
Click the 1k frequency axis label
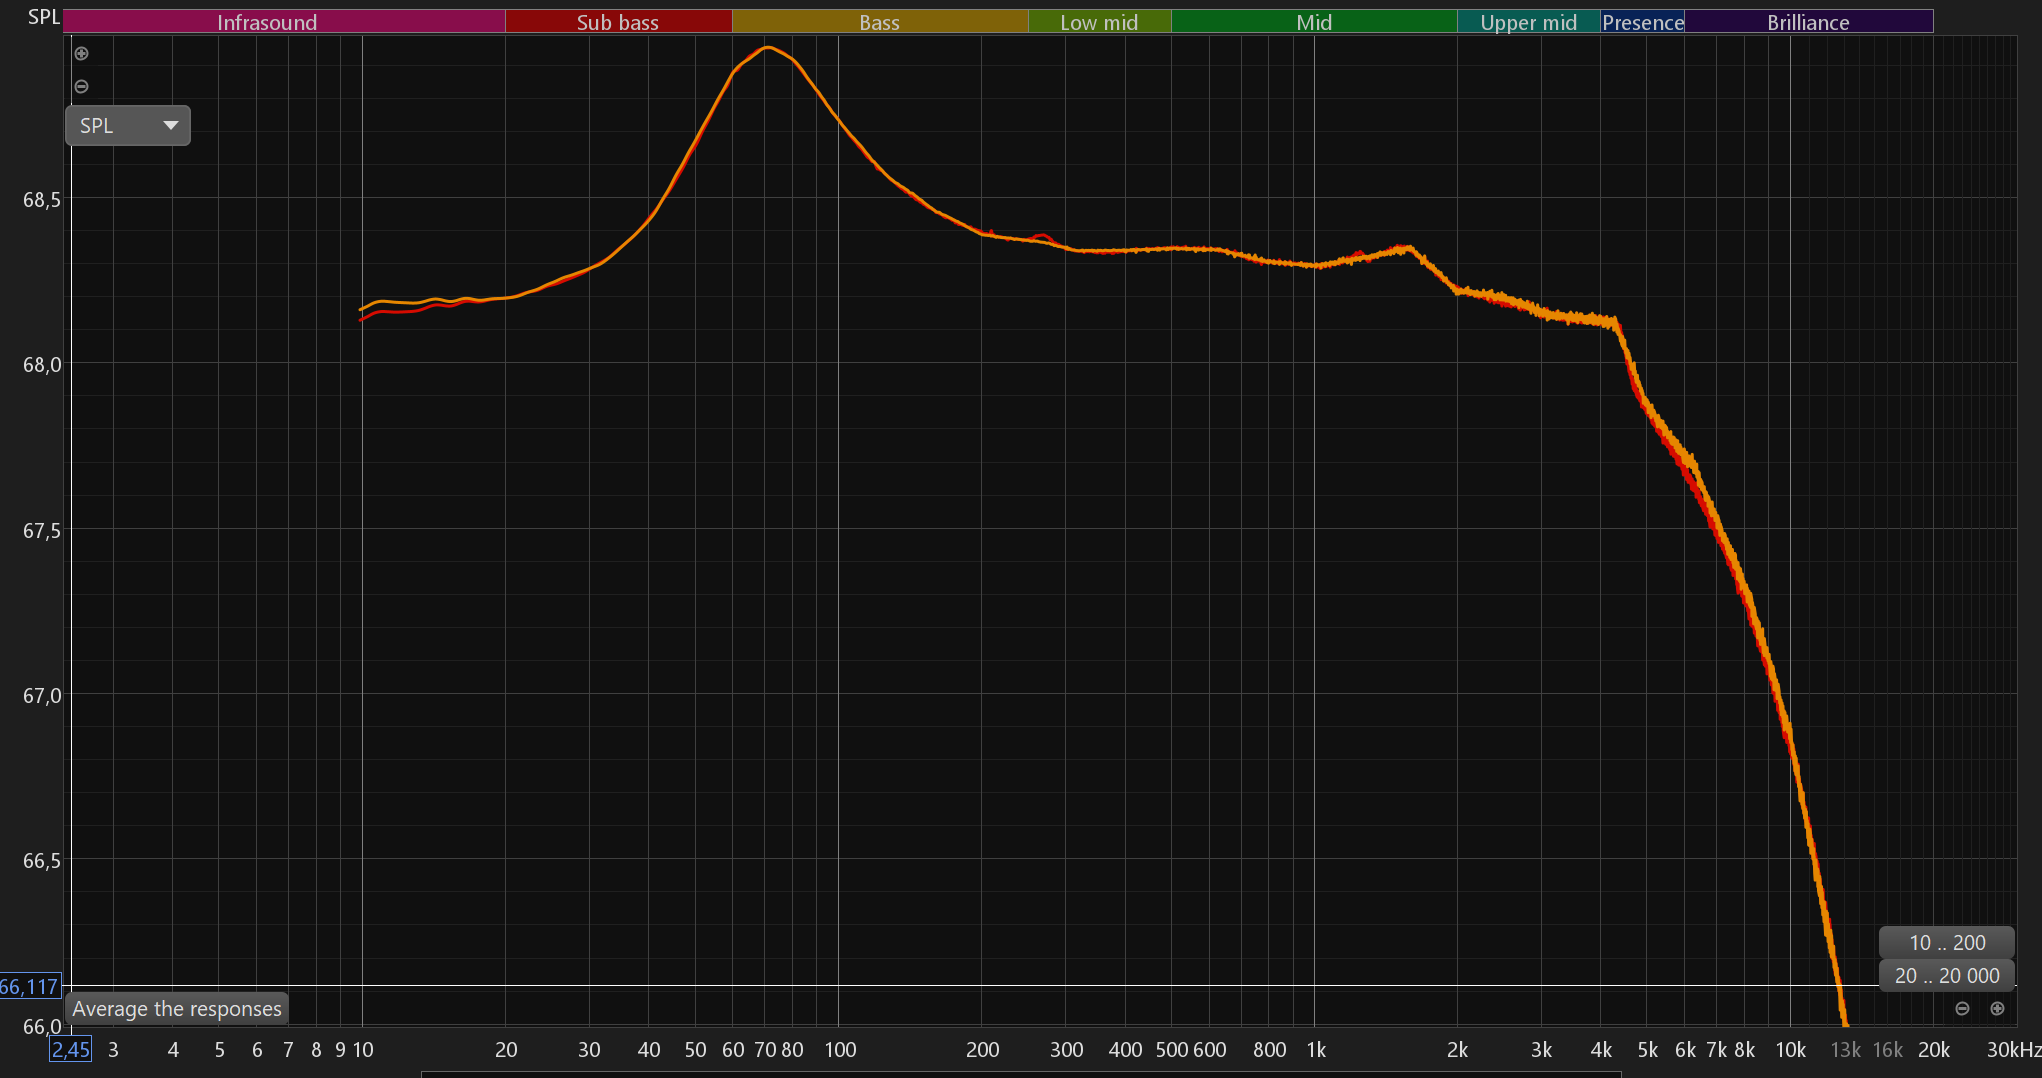coord(1316,1050)
